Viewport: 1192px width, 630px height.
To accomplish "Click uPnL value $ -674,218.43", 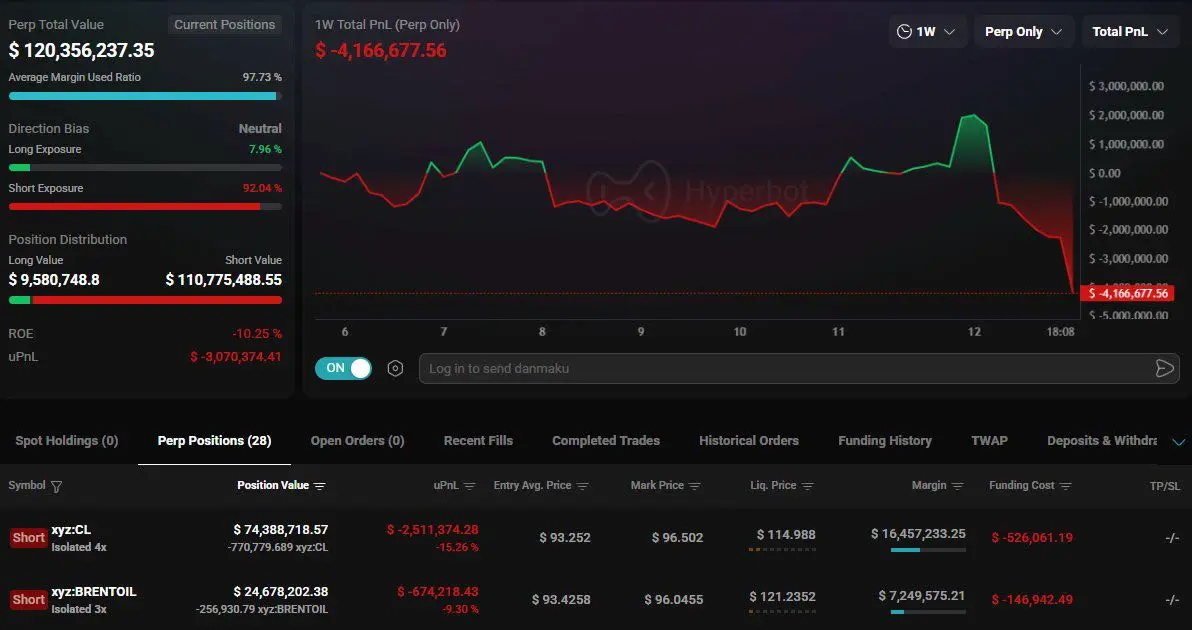I will [x=438, y=590].
